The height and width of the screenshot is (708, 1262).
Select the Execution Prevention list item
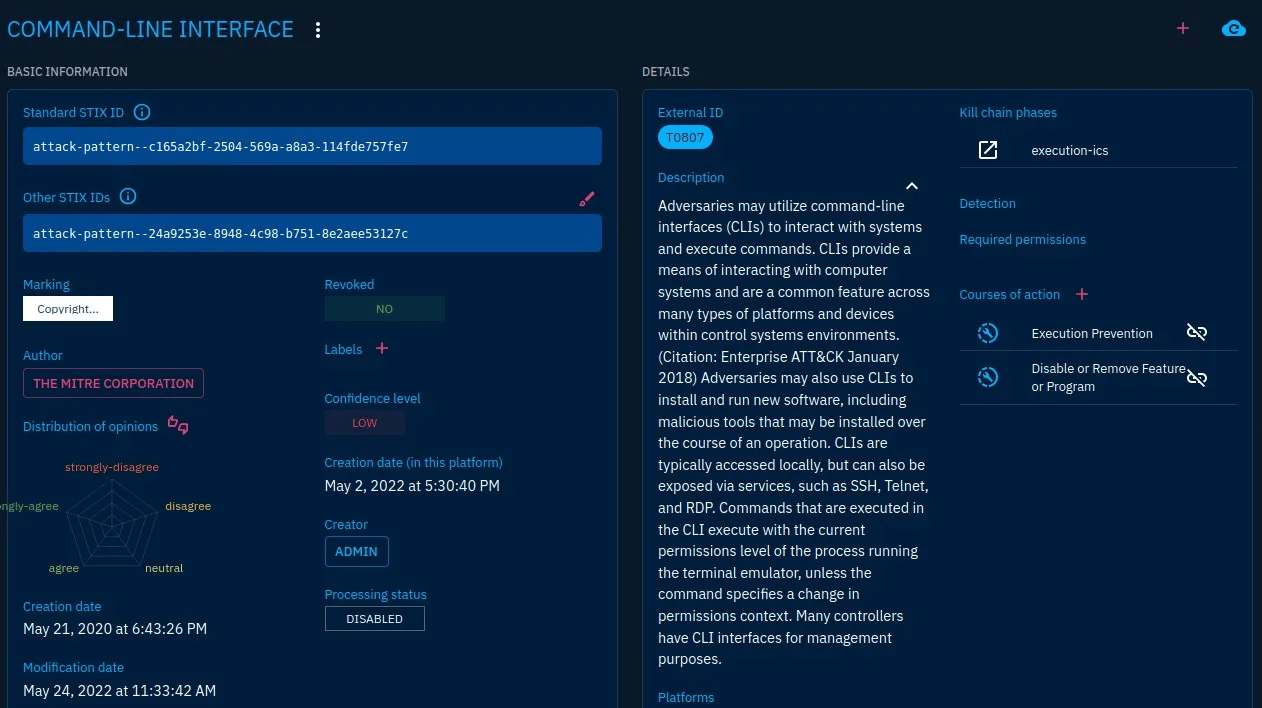1091,334
